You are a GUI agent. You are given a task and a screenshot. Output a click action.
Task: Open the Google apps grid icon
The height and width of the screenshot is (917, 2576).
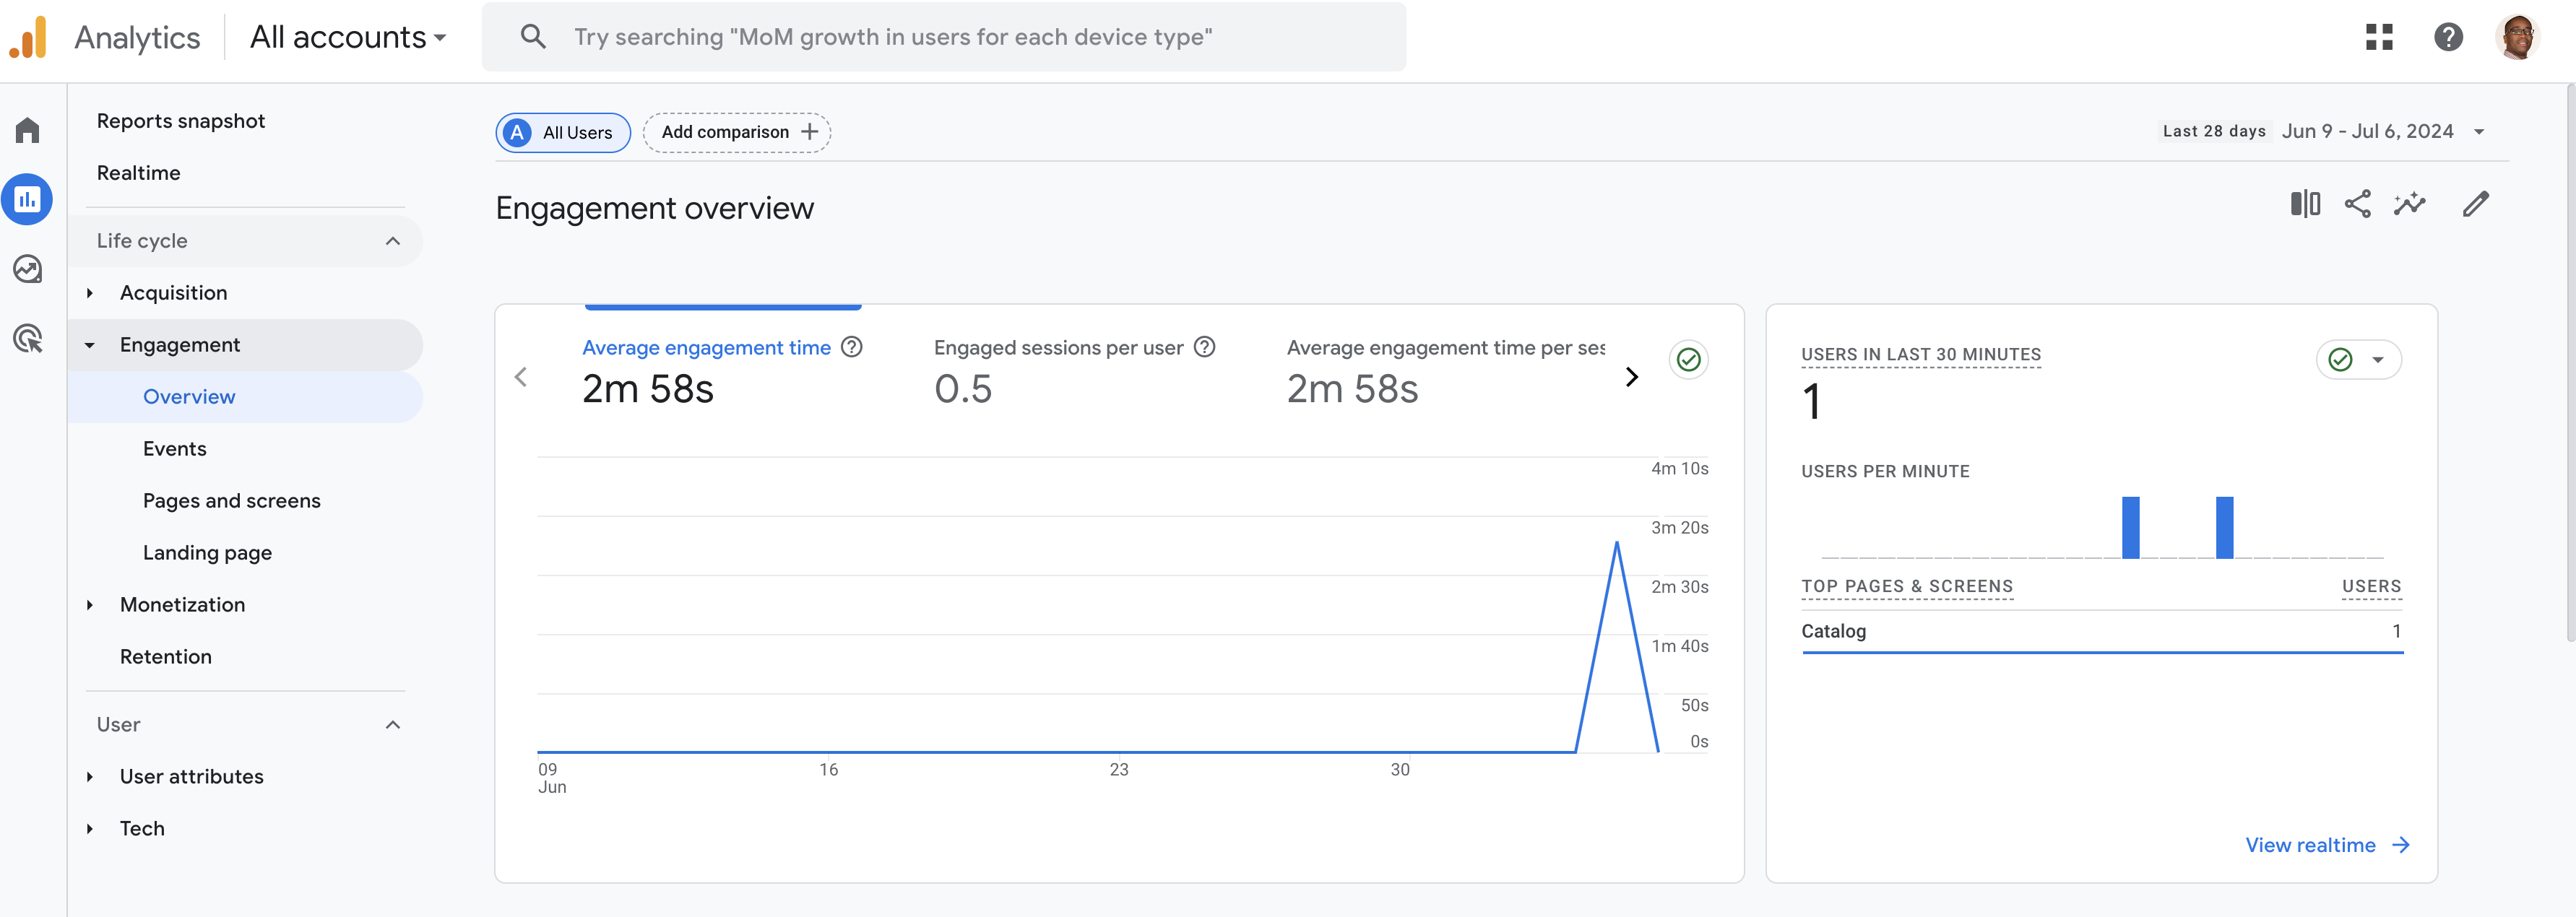2379,37
